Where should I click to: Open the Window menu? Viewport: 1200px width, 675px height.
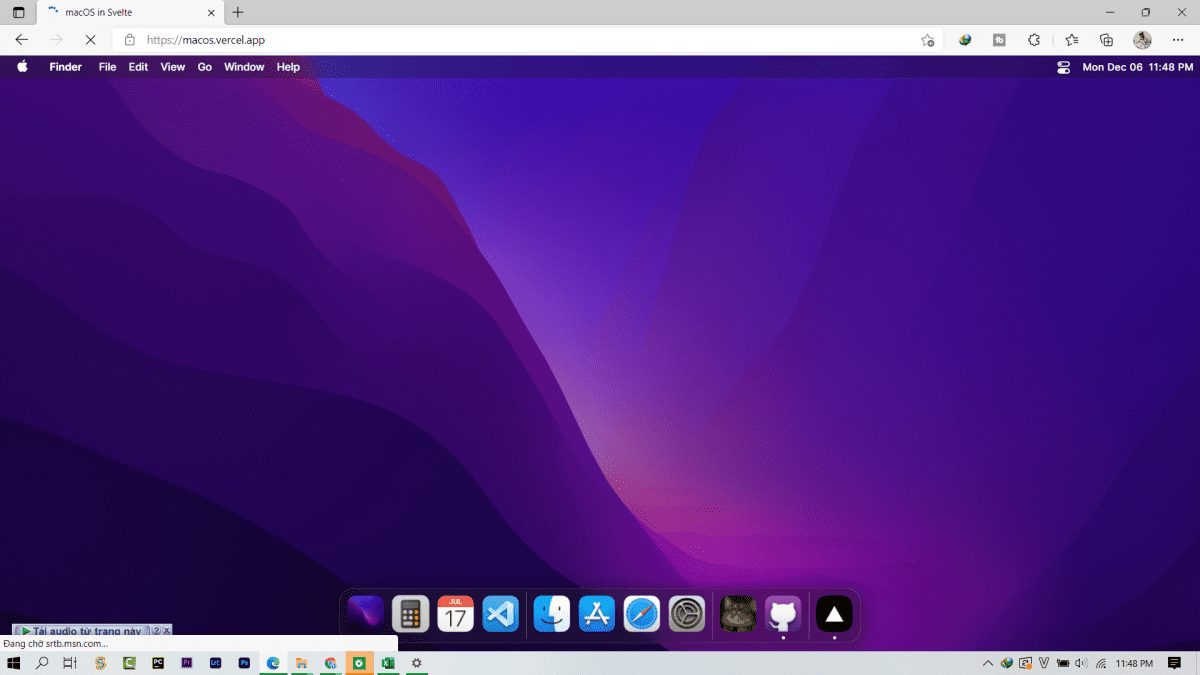pyautogui.click(x=244, y=67)
